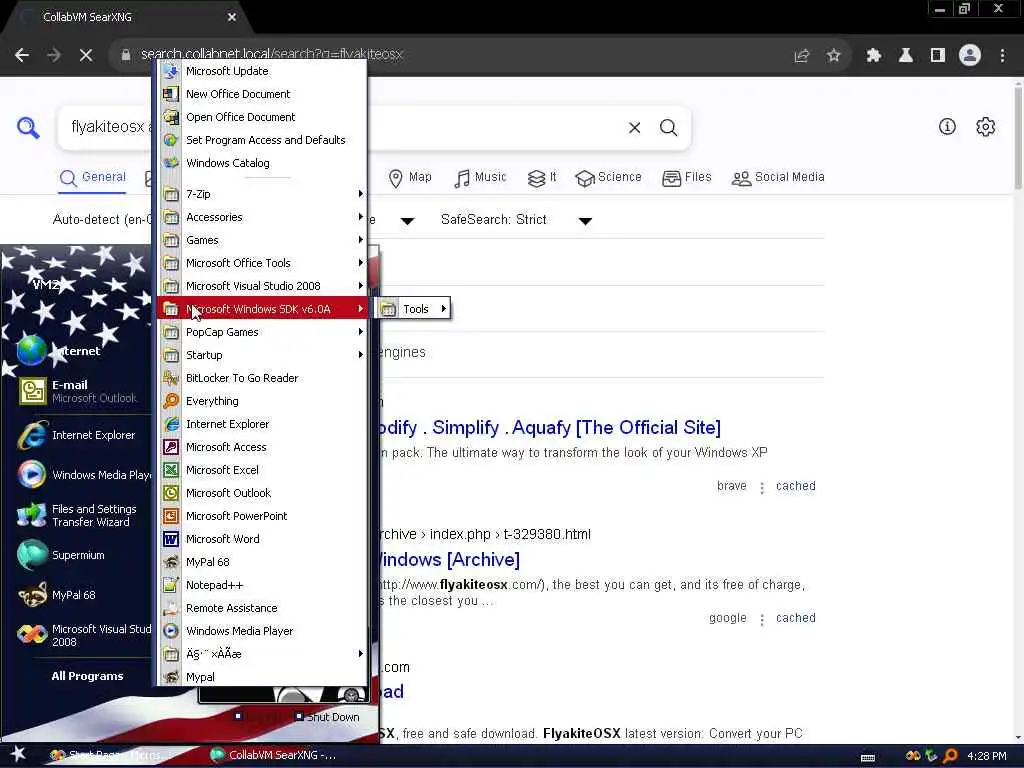Click the page vertical scrollbar
Image resolution: width=1024 pixels, height=768 pixels.
tap(1018, 137)
